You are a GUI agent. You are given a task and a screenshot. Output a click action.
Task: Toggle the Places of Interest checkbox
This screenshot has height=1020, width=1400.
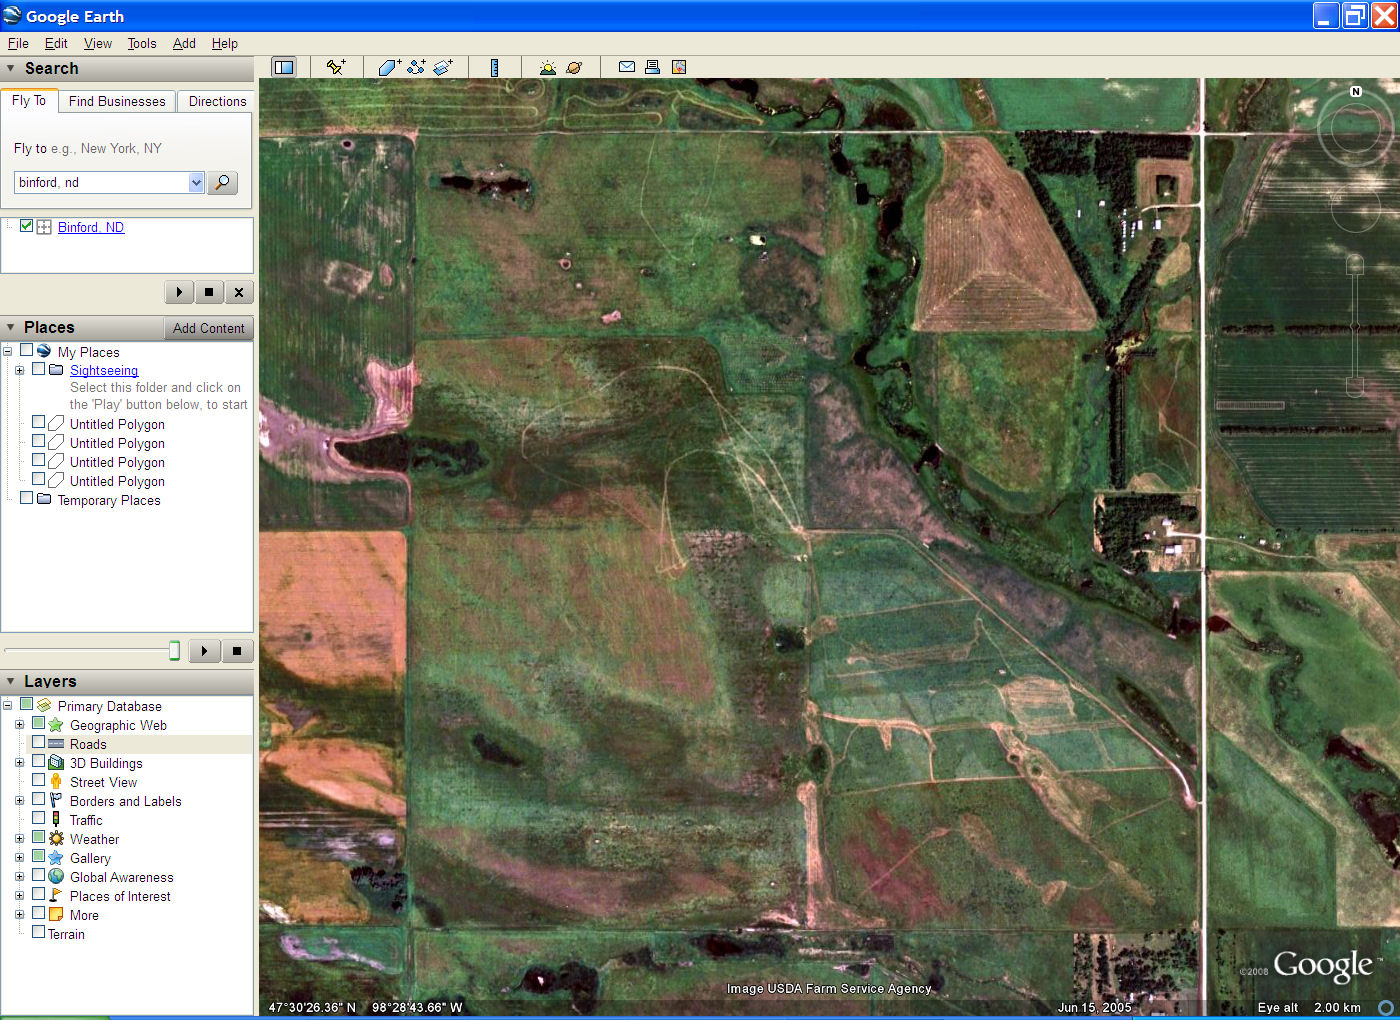pos(38,895)
